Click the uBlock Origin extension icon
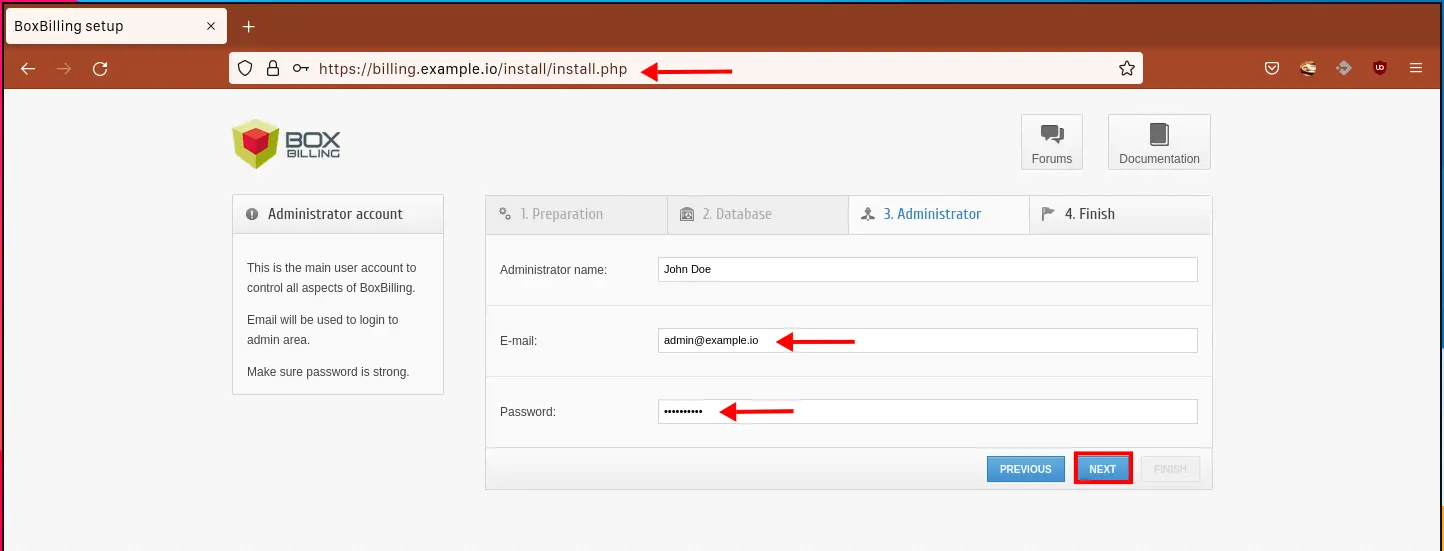1444x551 pixels. (1380, 68)
